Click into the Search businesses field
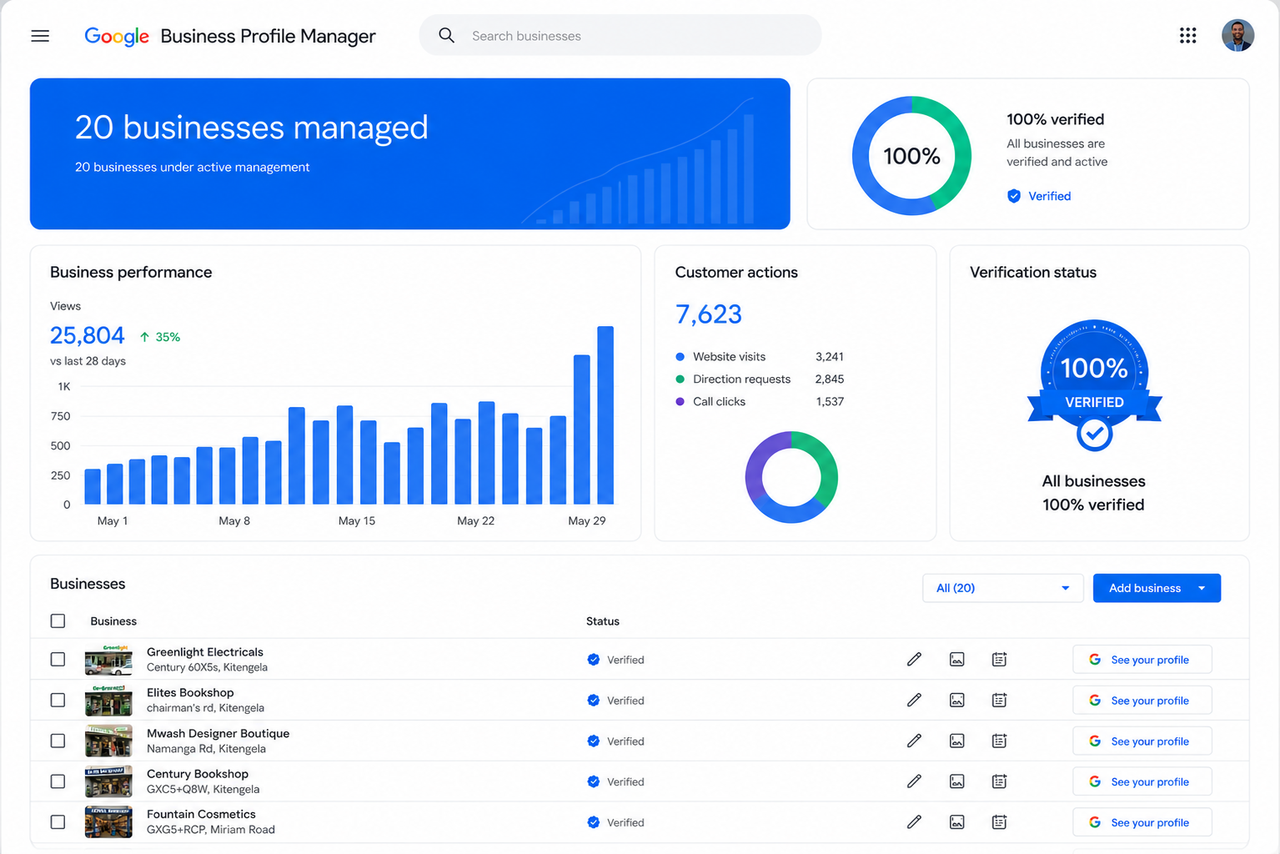Image resolution: width=1280 pixels, height=854 pixels. coord(620,36)
